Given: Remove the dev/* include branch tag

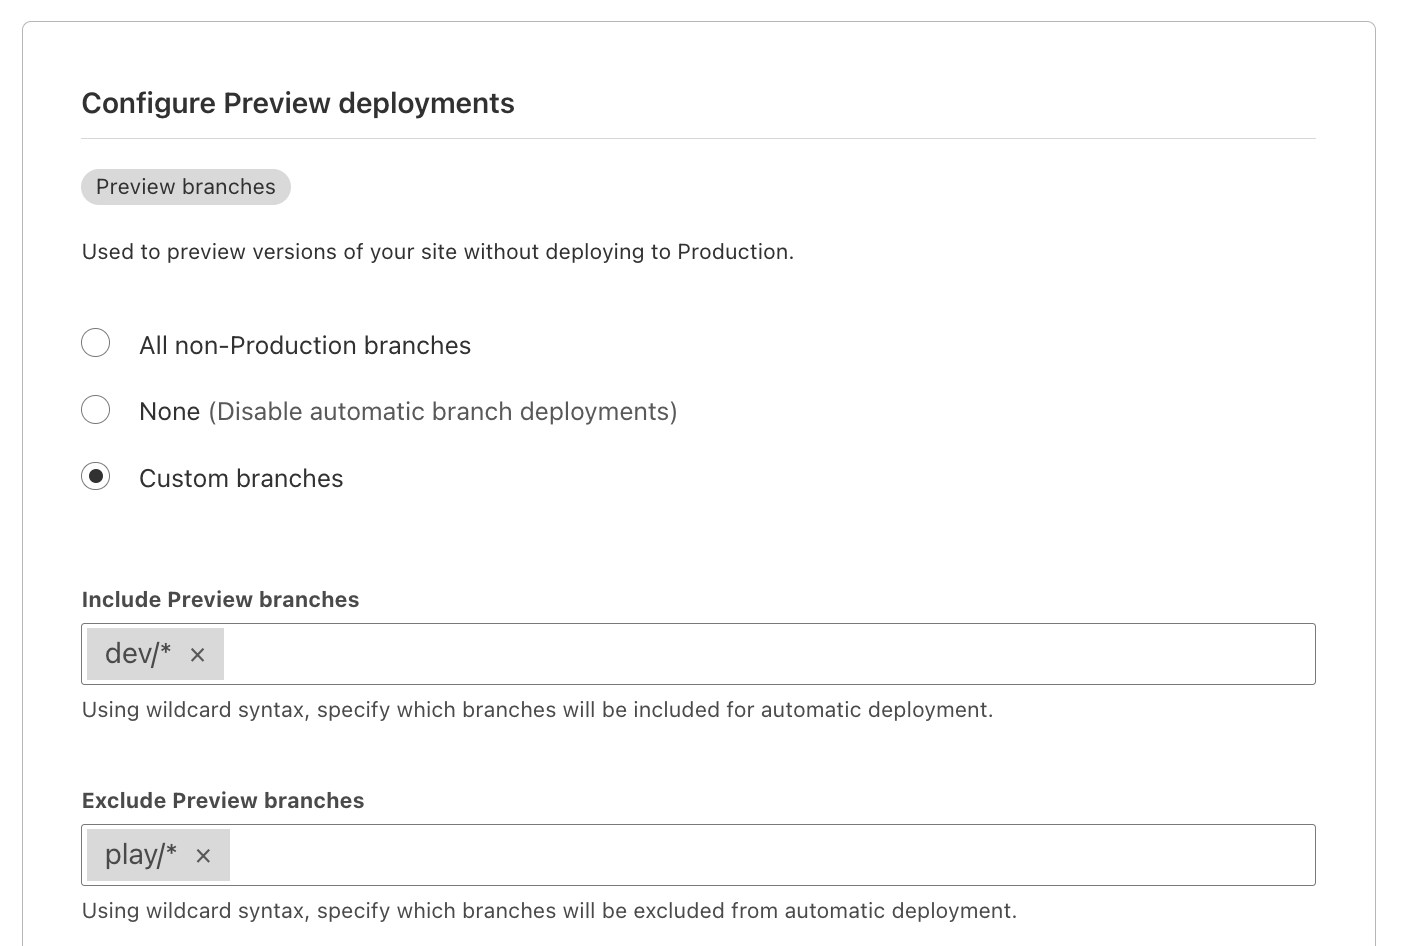Looking at the screenshot, I should 197,654.
